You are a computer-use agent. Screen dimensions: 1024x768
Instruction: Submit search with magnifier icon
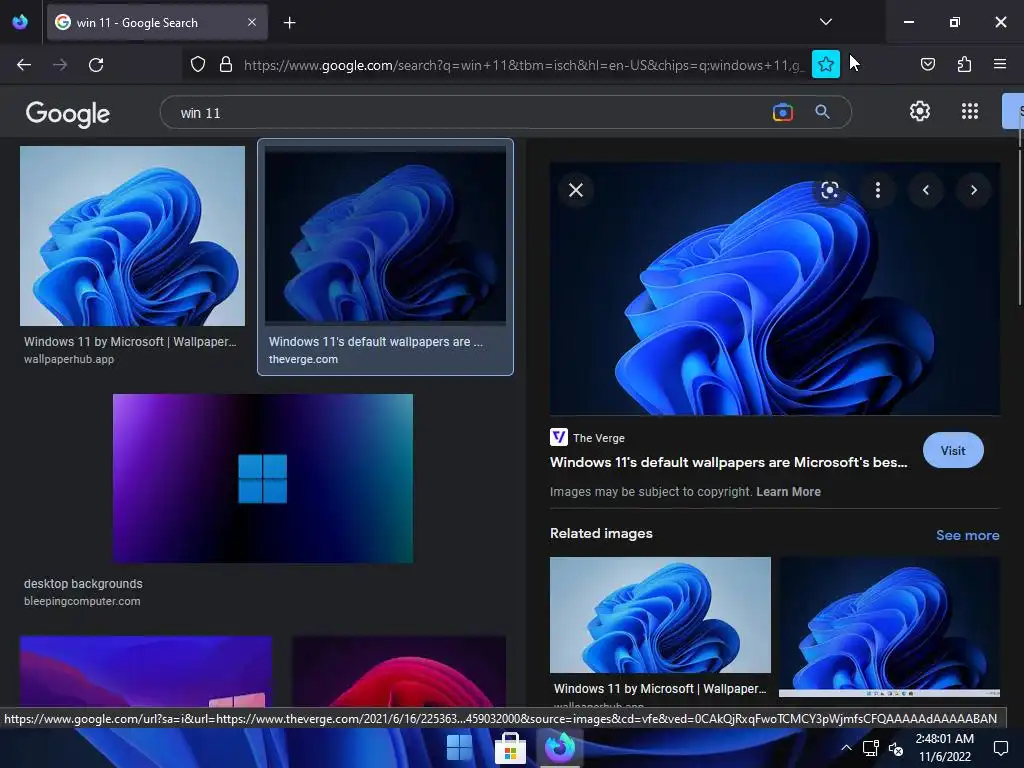click(822, 112)
